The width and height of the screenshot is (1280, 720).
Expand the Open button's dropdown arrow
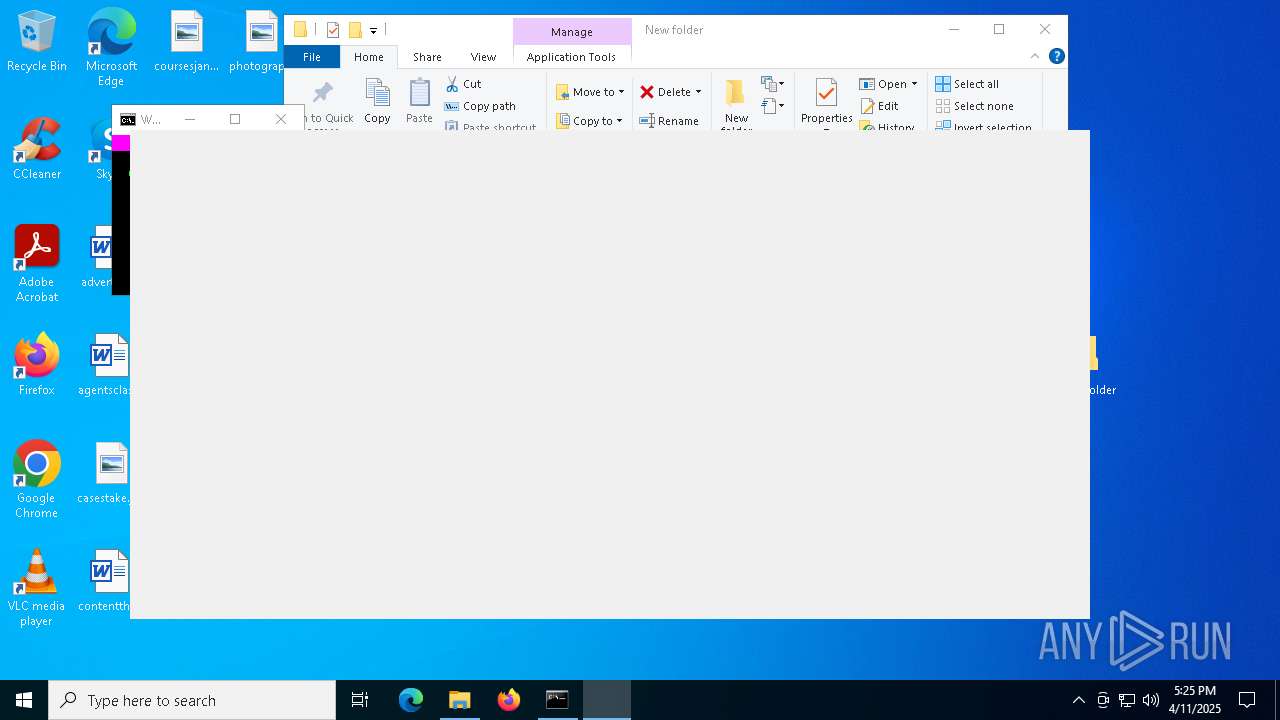(x=914, y=84)
